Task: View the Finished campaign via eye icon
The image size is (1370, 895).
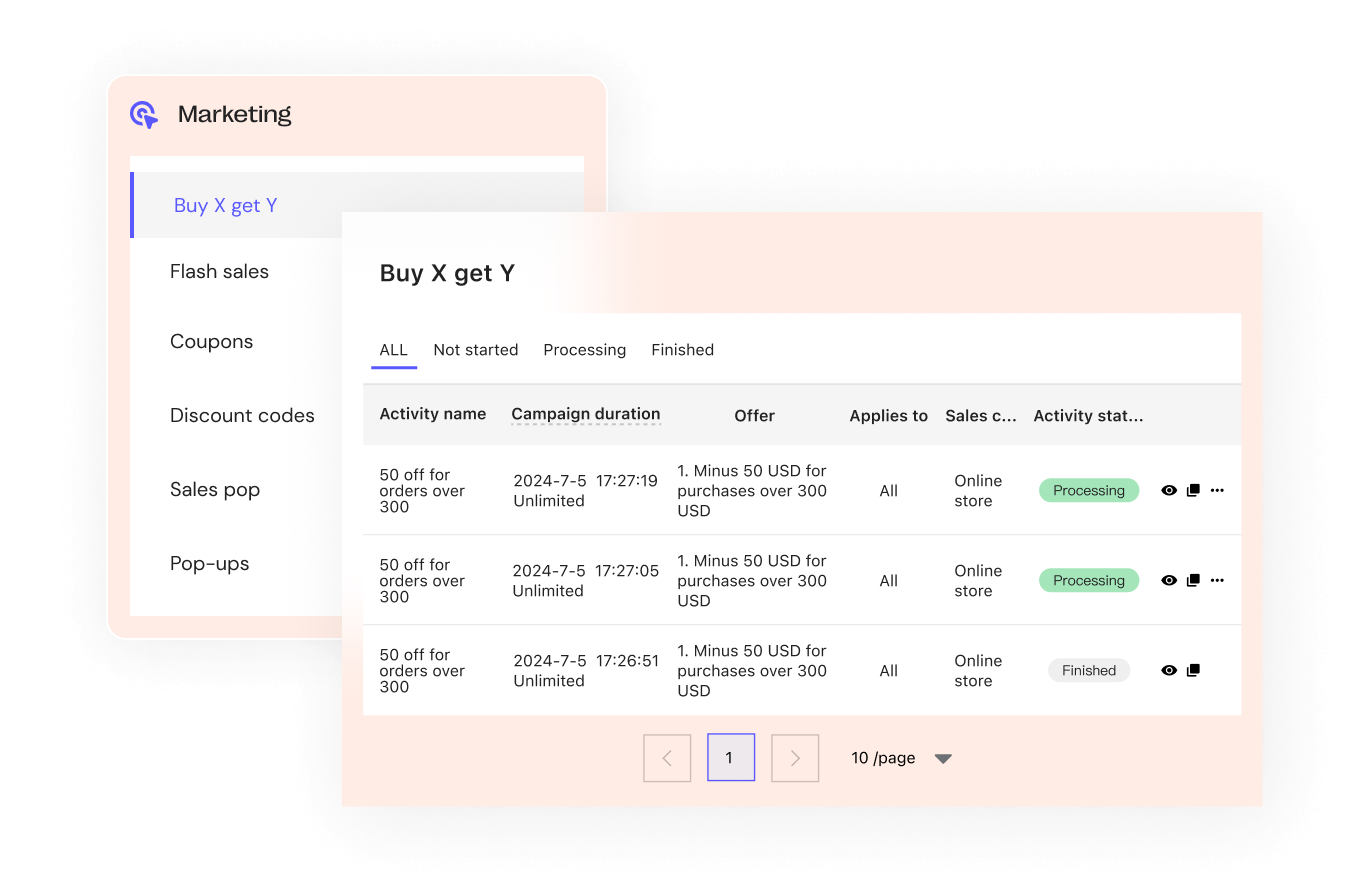Action: coord(1169,671)
